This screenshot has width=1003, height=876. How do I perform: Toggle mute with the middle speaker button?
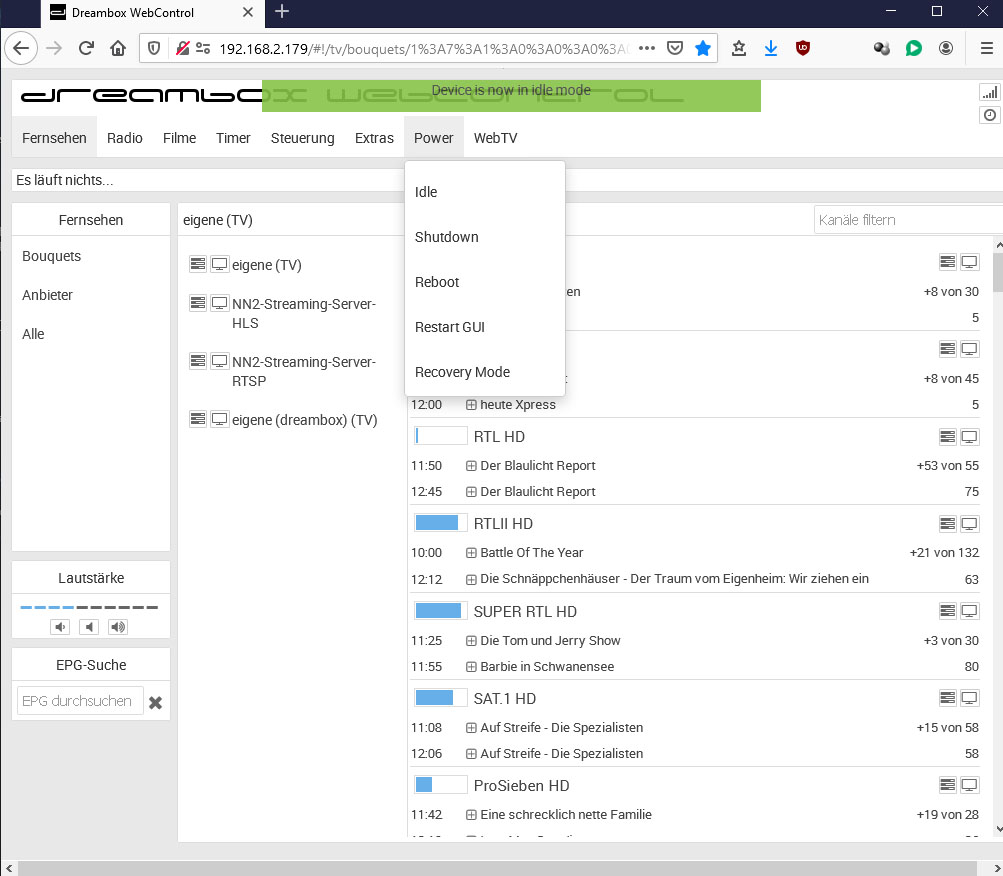click(90, 627)
